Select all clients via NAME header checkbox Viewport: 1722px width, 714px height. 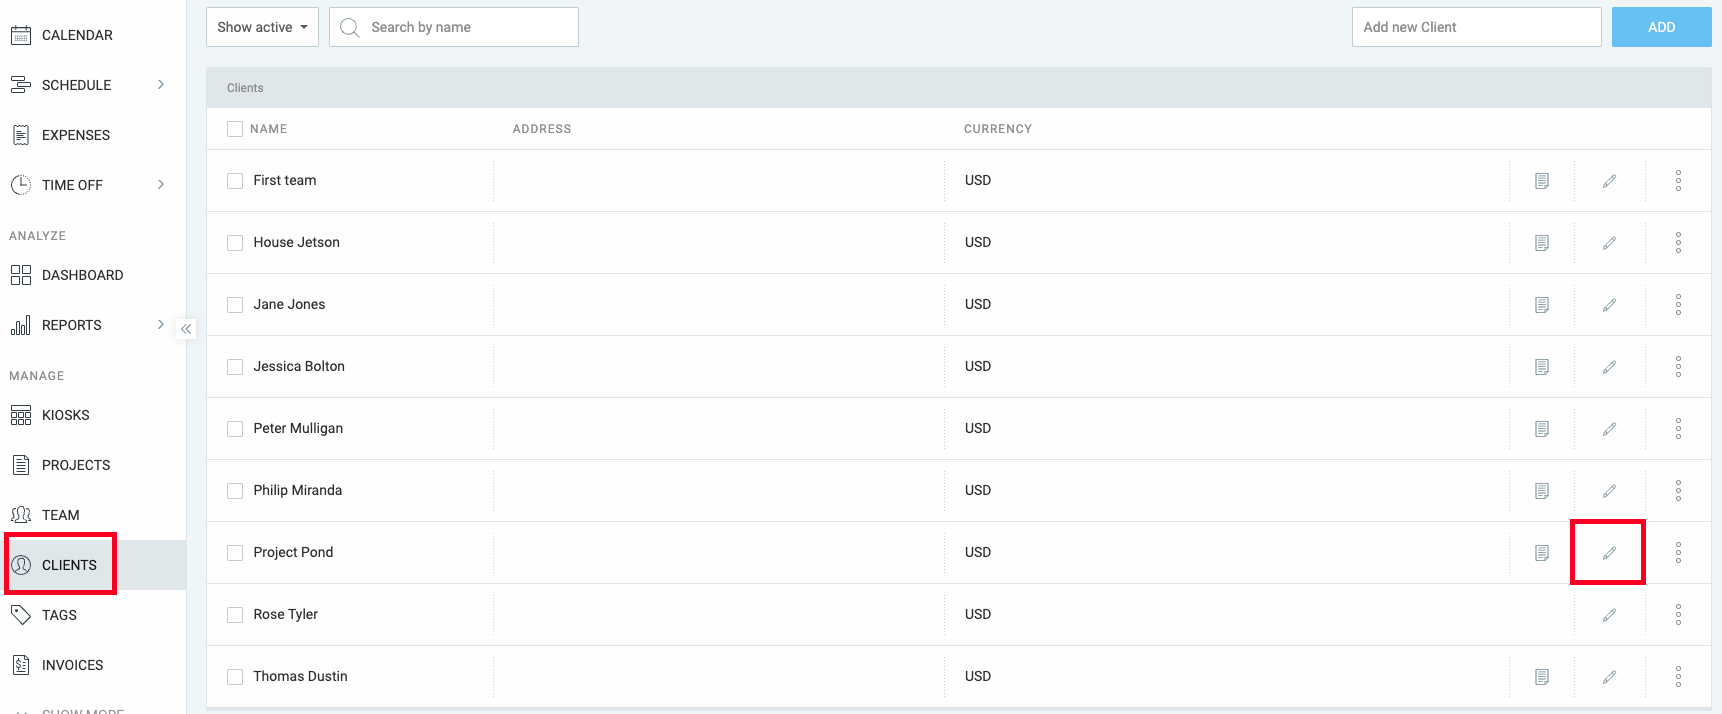pyautogui.click(x=235, y=129)
